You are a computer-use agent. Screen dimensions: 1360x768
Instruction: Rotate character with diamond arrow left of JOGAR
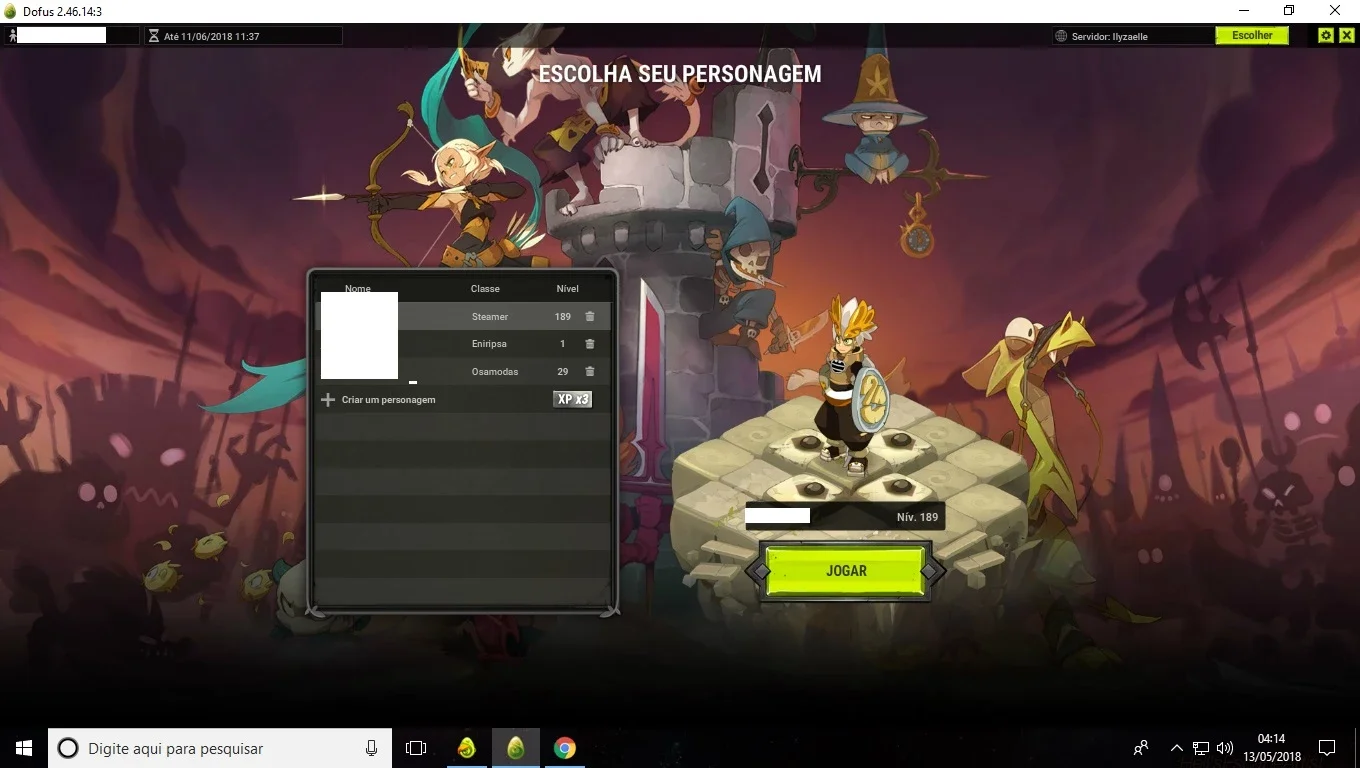[762, 571]
